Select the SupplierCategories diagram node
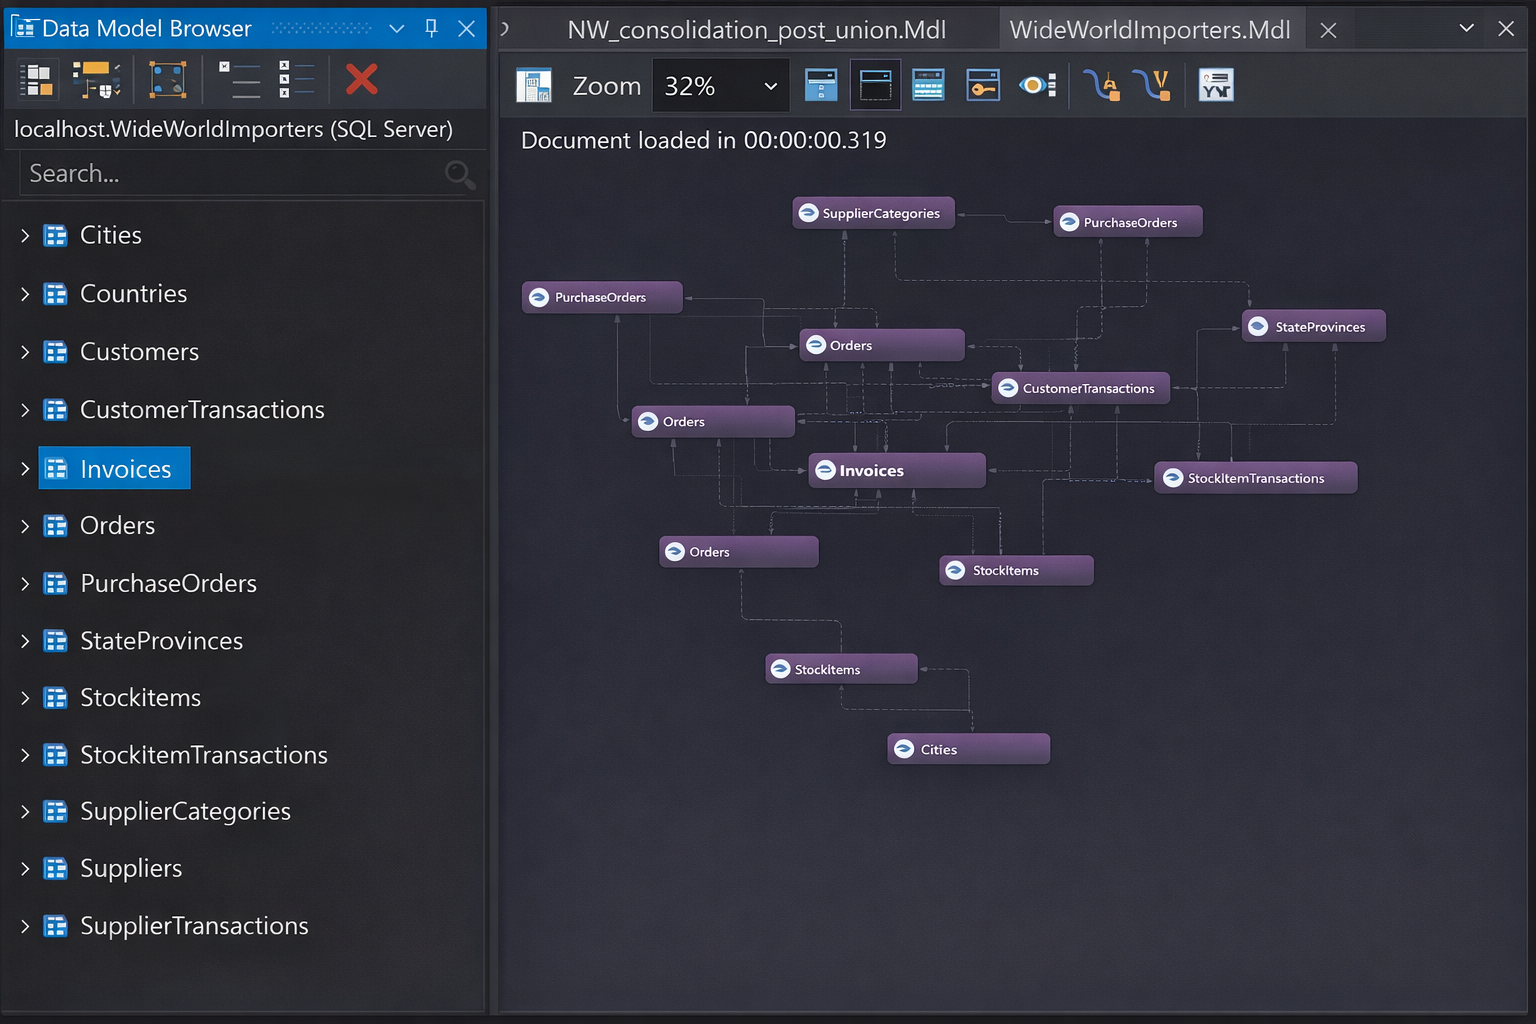 pyautogui.click(x=874, y=213)
